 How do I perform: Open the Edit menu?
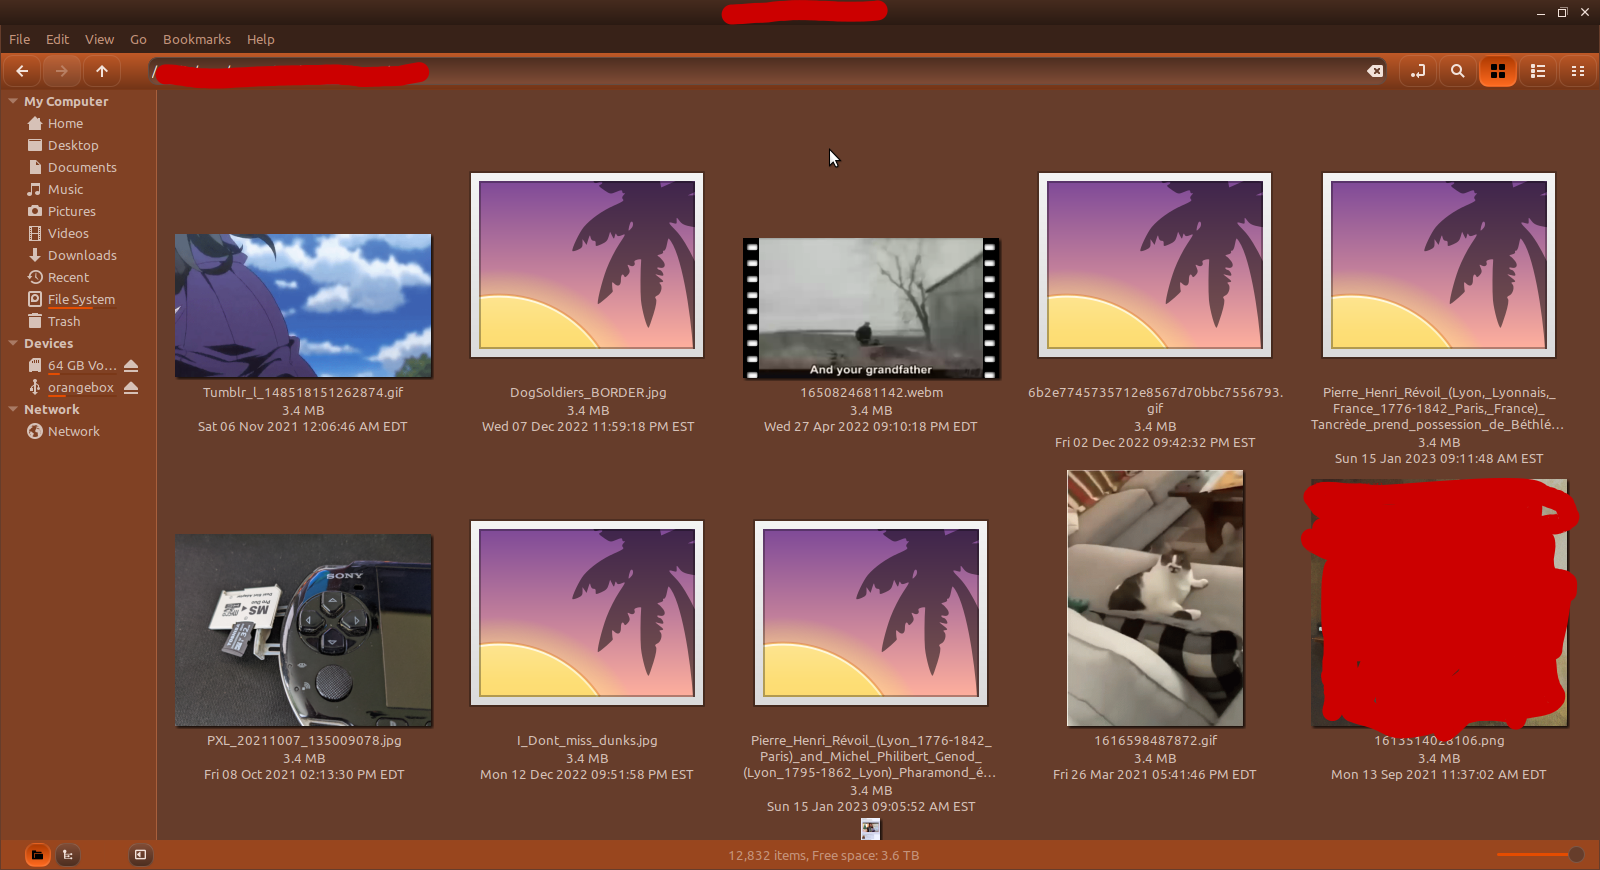point(57,40)
